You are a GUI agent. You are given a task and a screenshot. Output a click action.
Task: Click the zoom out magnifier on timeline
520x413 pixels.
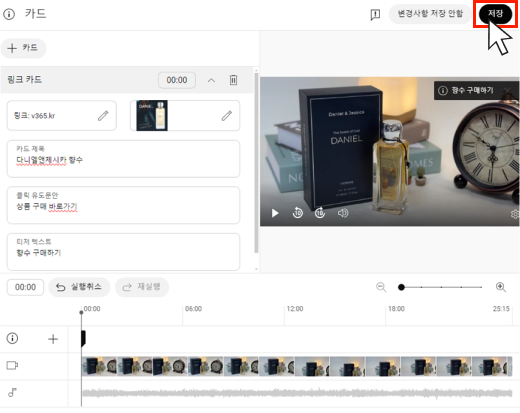click(381, 287)
